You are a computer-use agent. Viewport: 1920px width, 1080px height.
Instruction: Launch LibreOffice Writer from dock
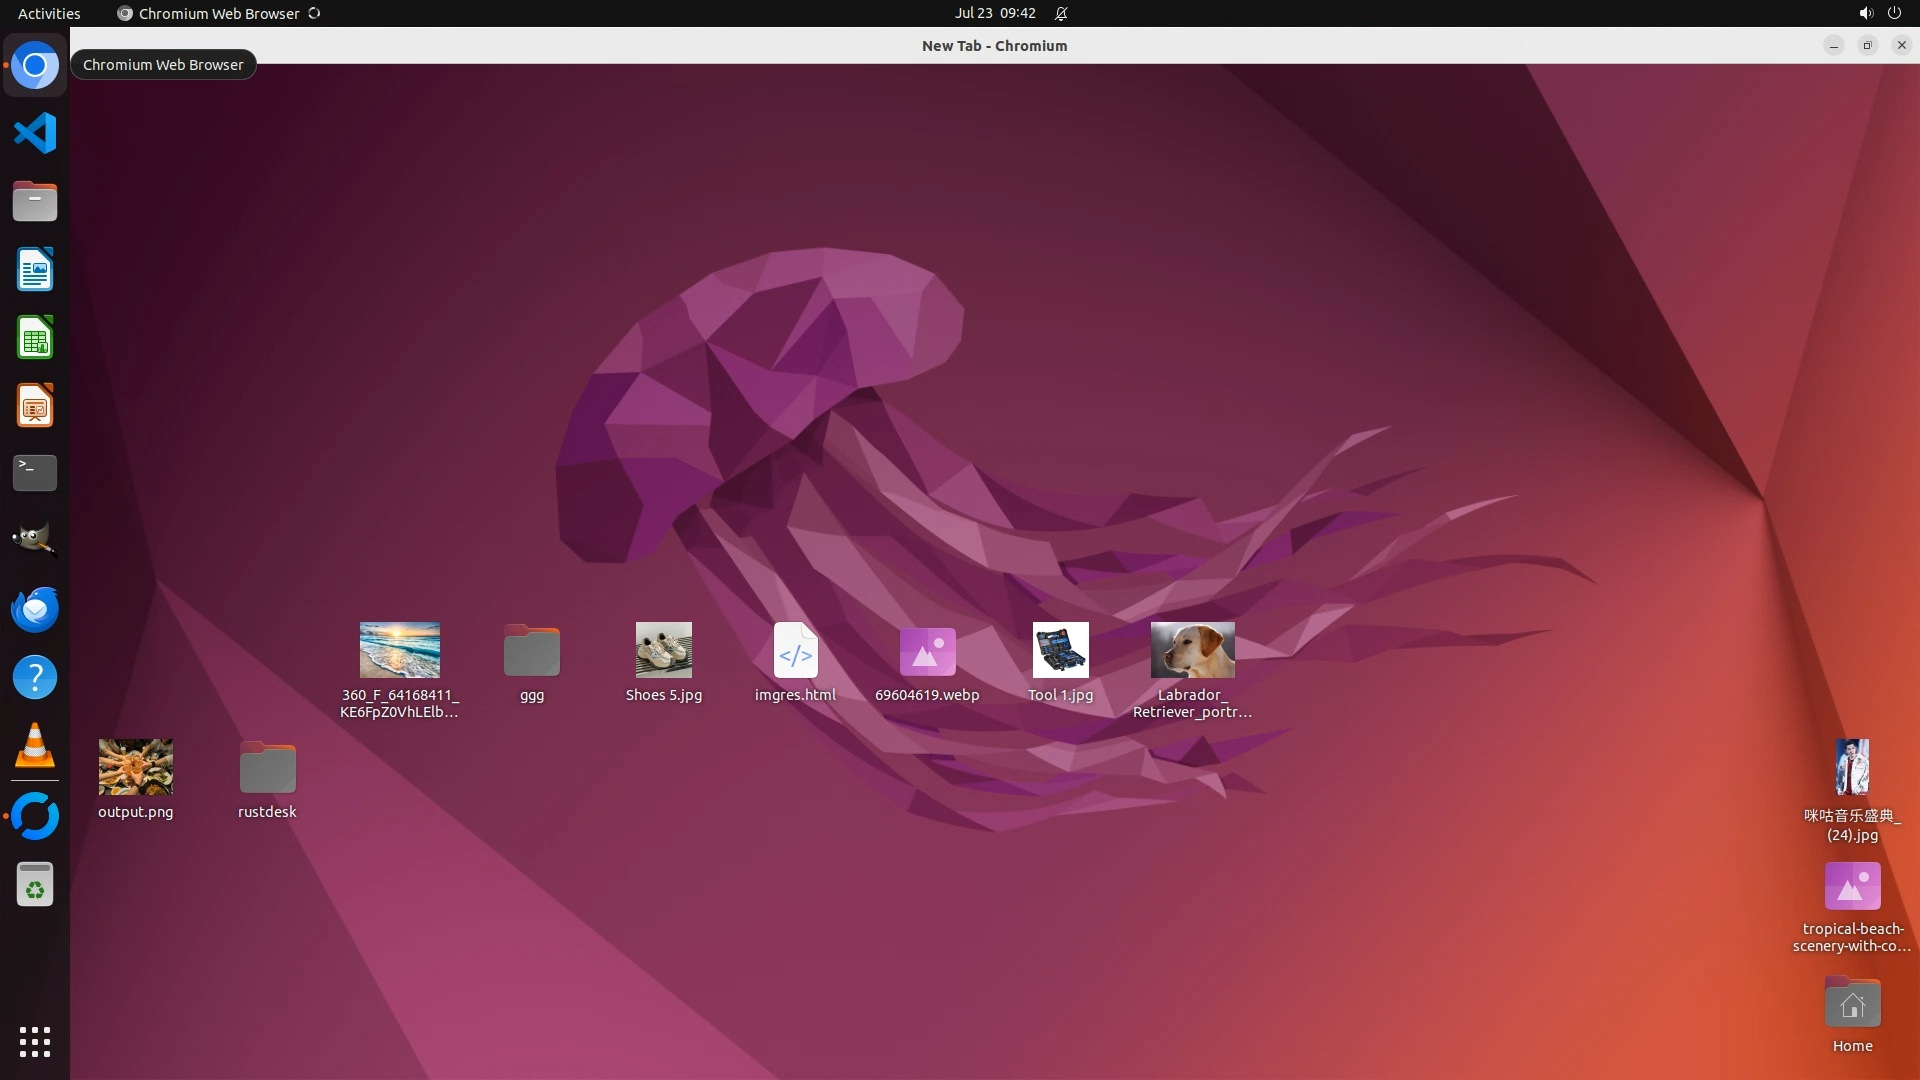(x=35, y=269)
